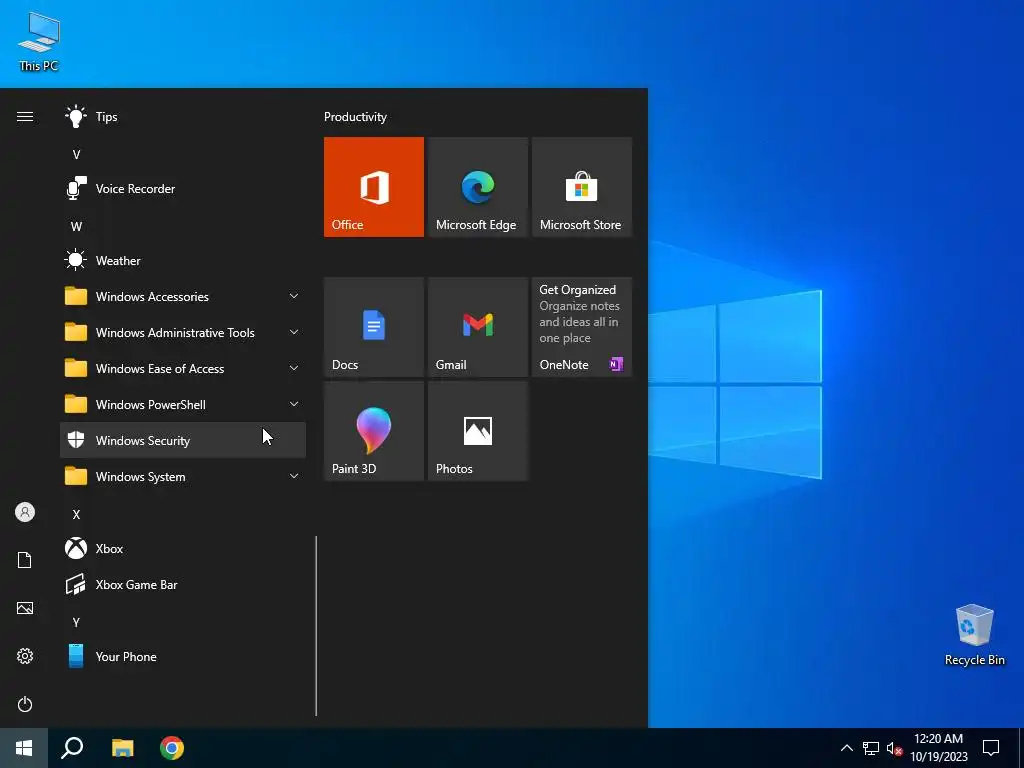The image size is (1024, 768).
Task: Open the Weather app
Action: 183,261
